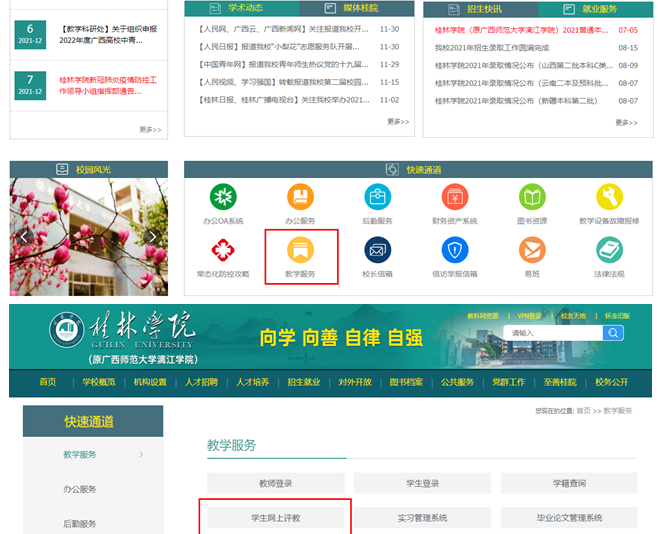Click the 学生网上评教 button
This screenshot has width=658, height=534.
tap(276, 518)
